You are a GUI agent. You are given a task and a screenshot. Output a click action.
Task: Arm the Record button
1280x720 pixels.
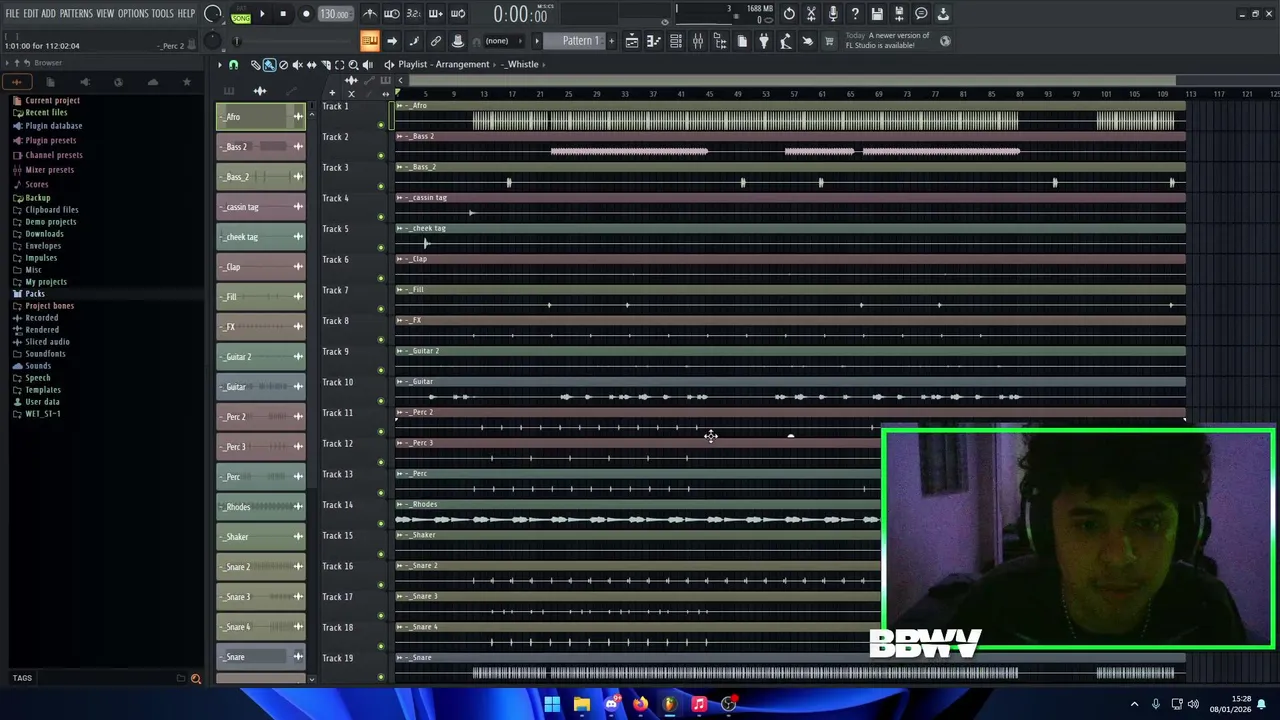[306, 14]
